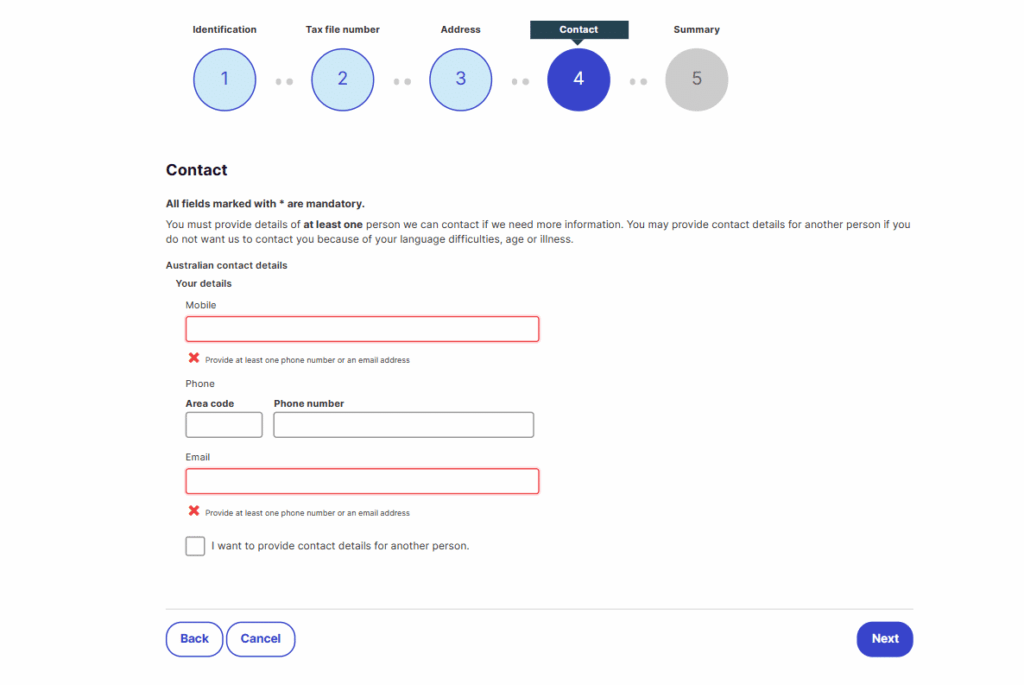Screen dimensions: 1024x685
Task: Click the Address step label
Action: 460,30
